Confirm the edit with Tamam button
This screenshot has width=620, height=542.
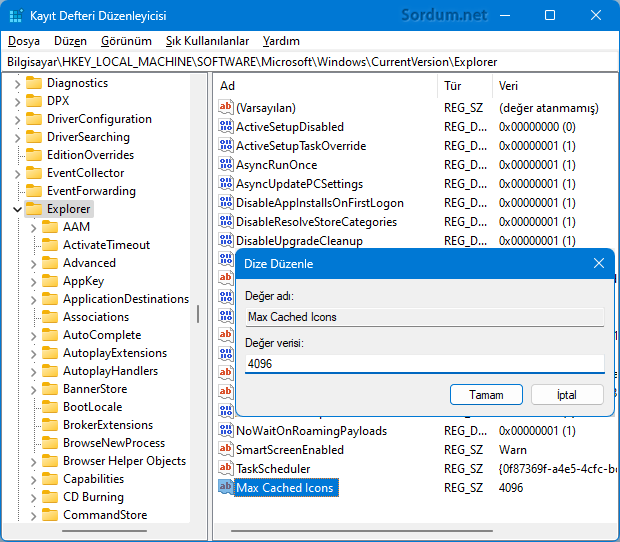(x=486, y=395)
